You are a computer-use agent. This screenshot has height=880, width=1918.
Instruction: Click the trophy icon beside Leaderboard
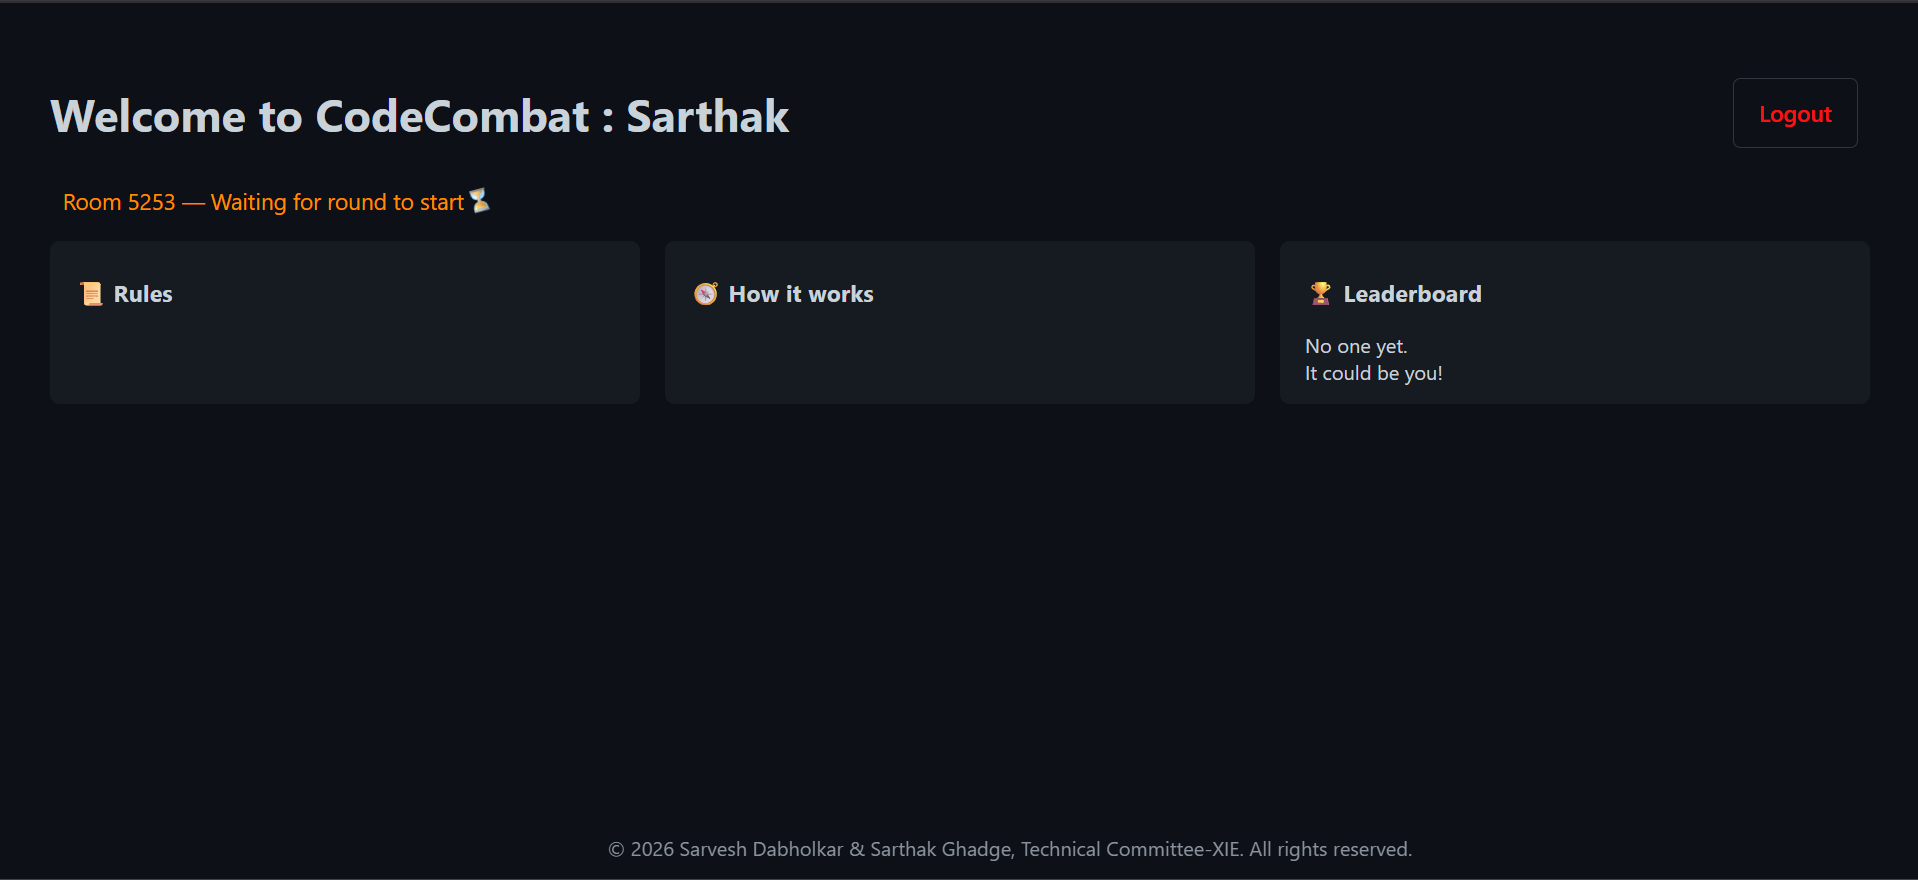click(x=1321, y=294)
